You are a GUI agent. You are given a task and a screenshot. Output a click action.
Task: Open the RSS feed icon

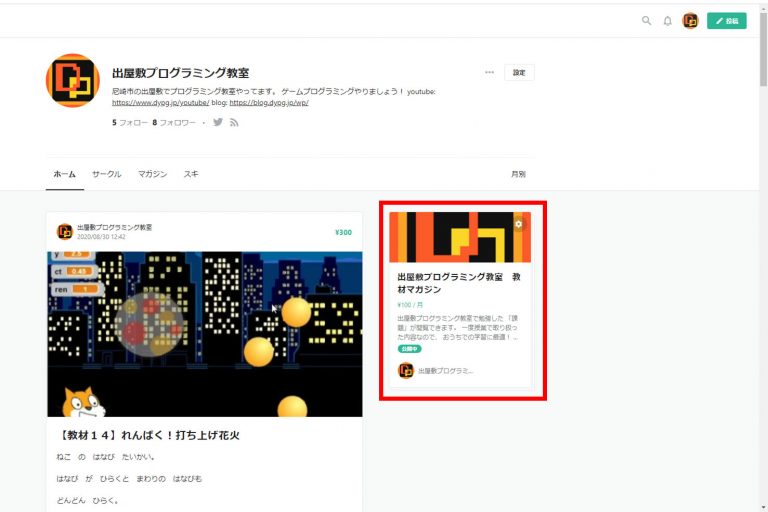click(x=234, y=122)
